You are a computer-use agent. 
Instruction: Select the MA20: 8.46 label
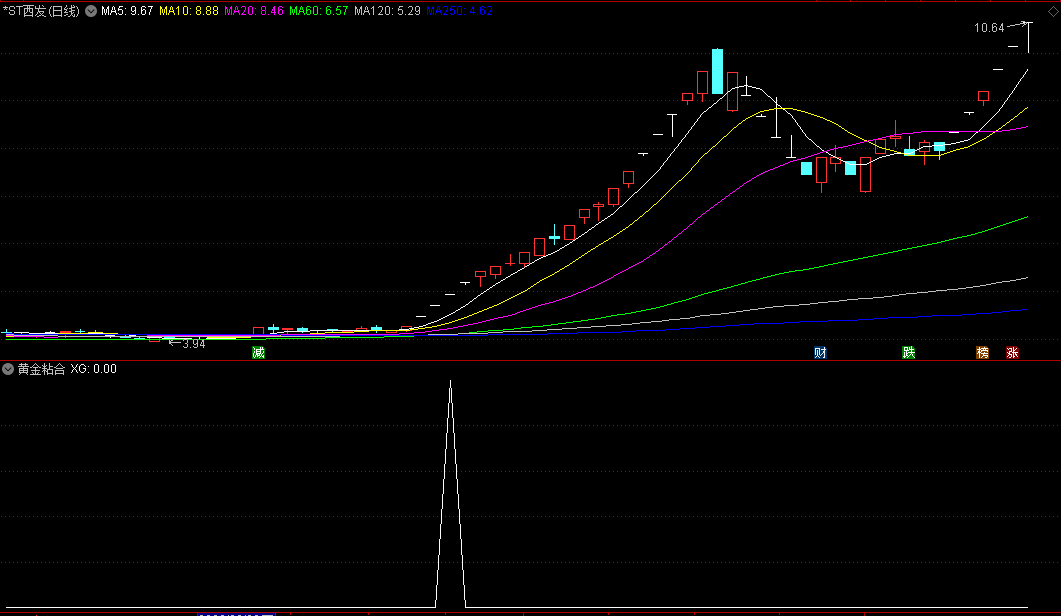coord(254,11)
